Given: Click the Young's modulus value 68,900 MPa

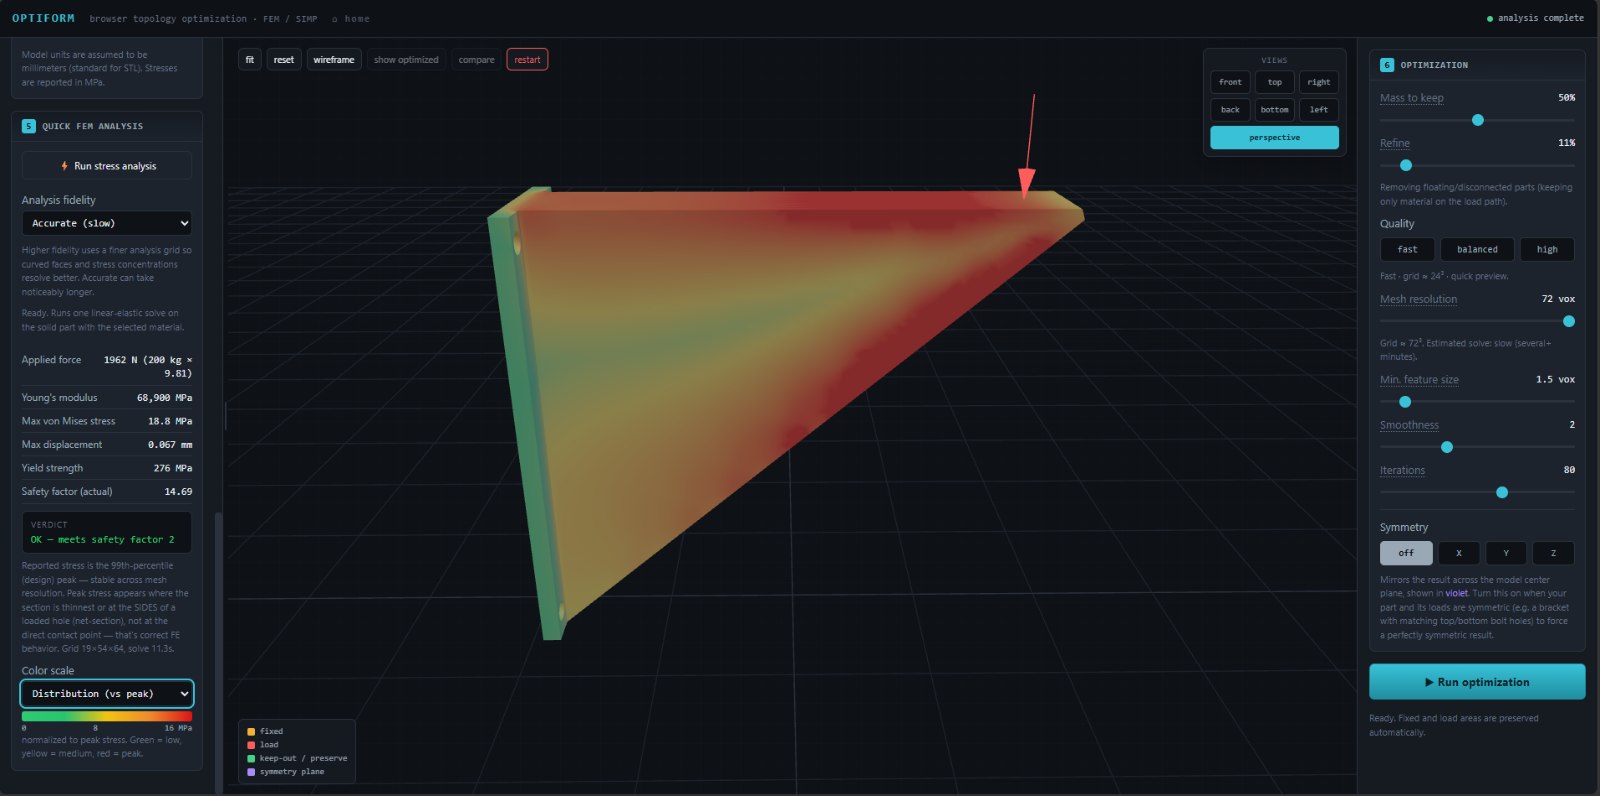Looking at the screenshot, I should click(165, 398).
